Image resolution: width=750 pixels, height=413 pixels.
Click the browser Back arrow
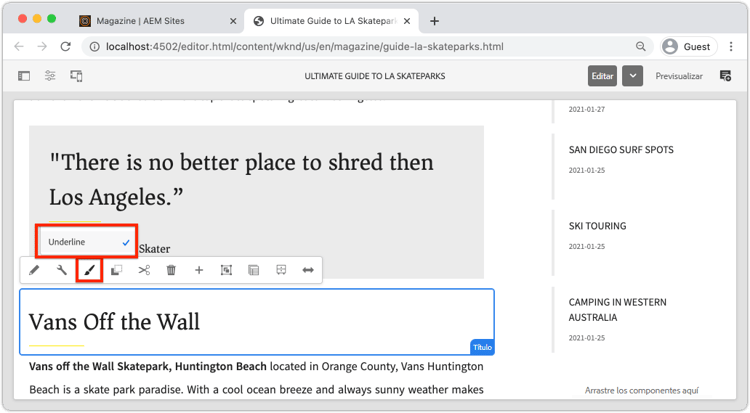coord(19,46)
